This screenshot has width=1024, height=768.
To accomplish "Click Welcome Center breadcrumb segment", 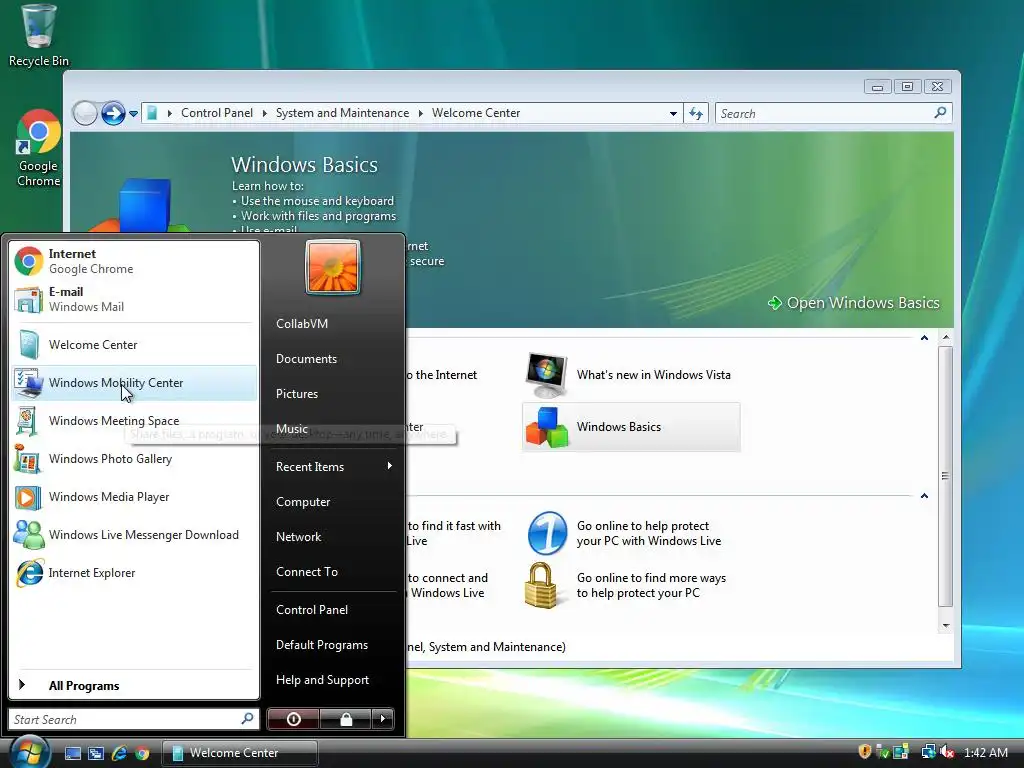I will tap(475, 113).
